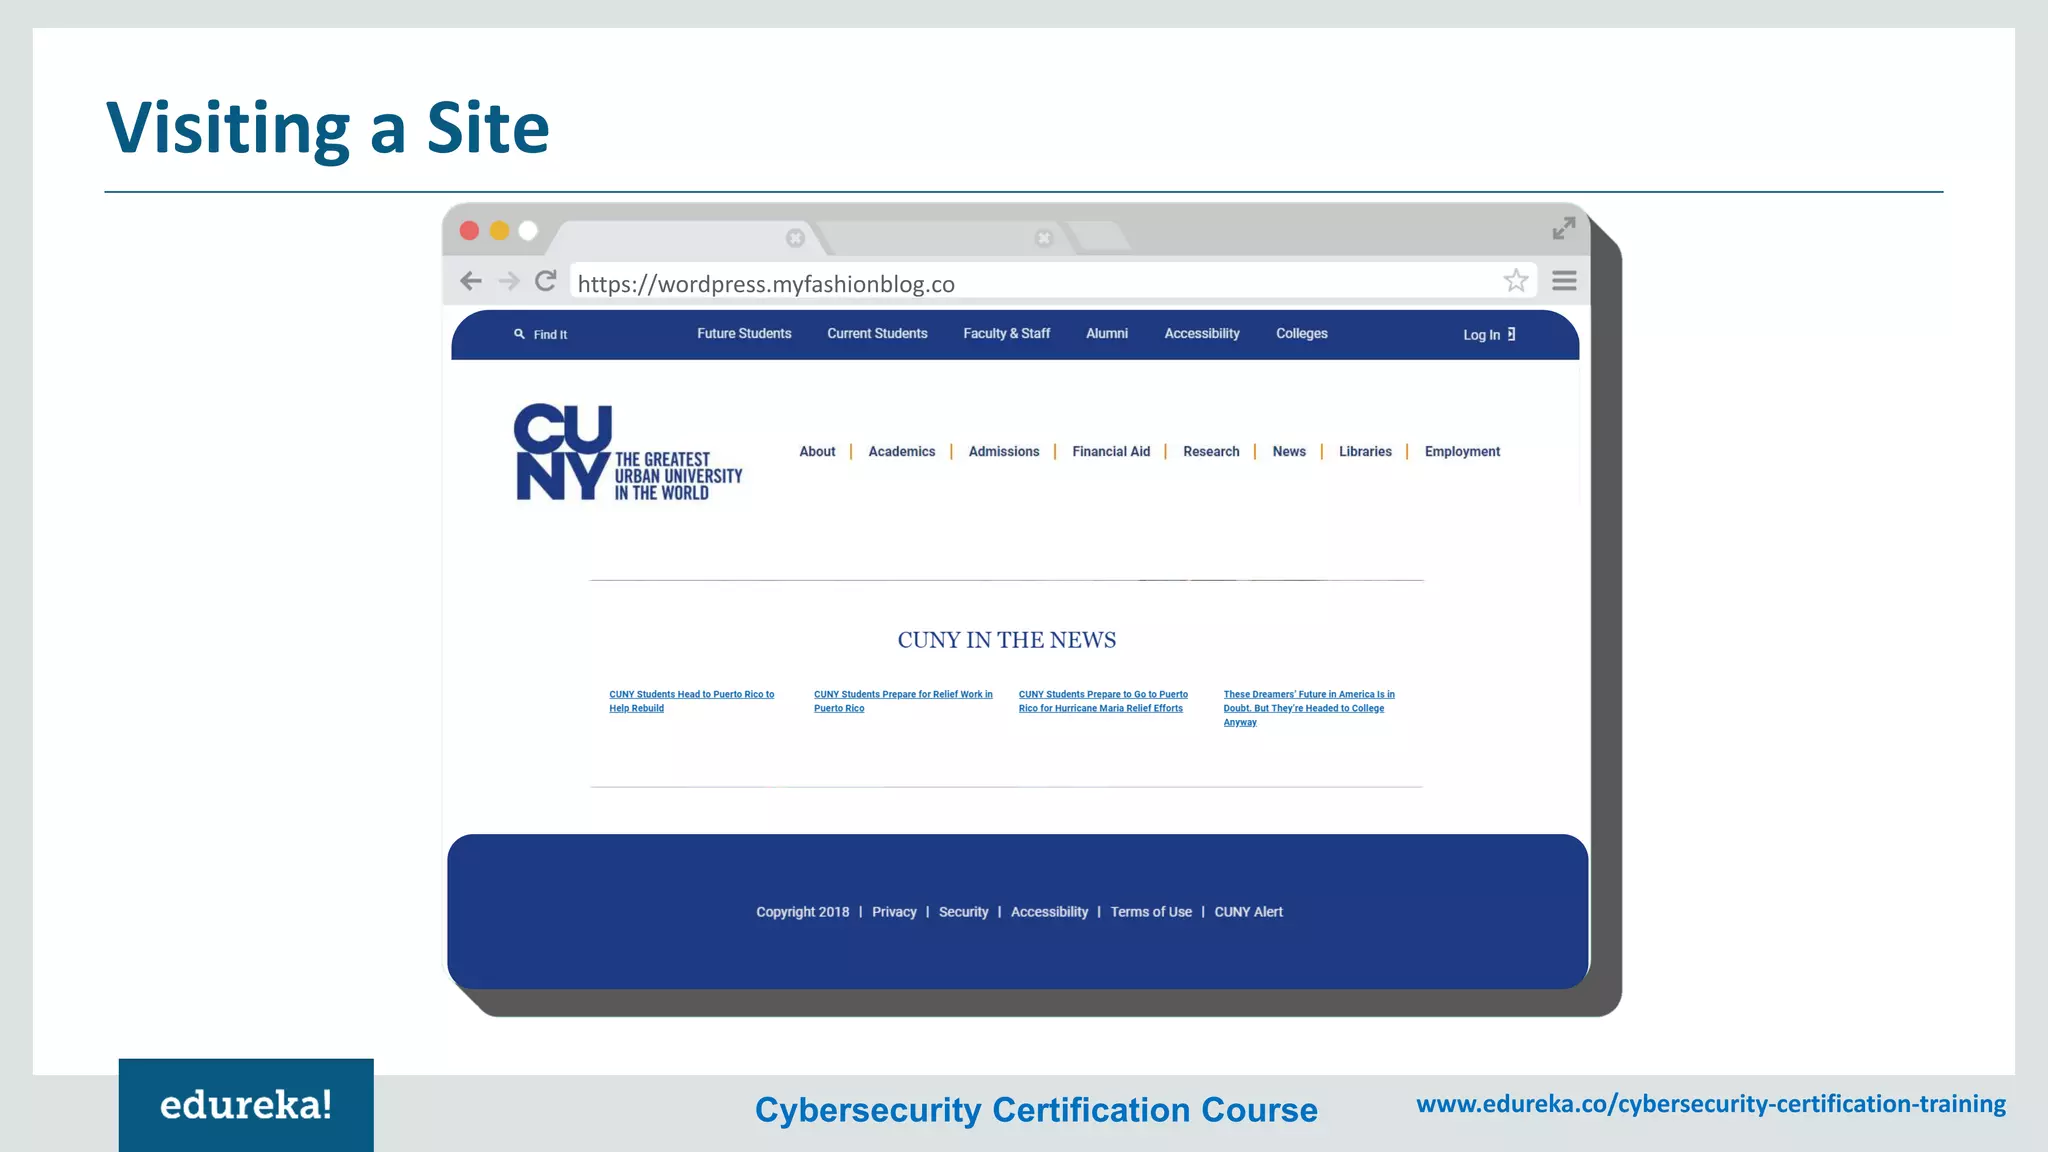Click the fullscreen expand arrows icon
Screen dimensions: 2048x1152
(x=1564, y=229)
